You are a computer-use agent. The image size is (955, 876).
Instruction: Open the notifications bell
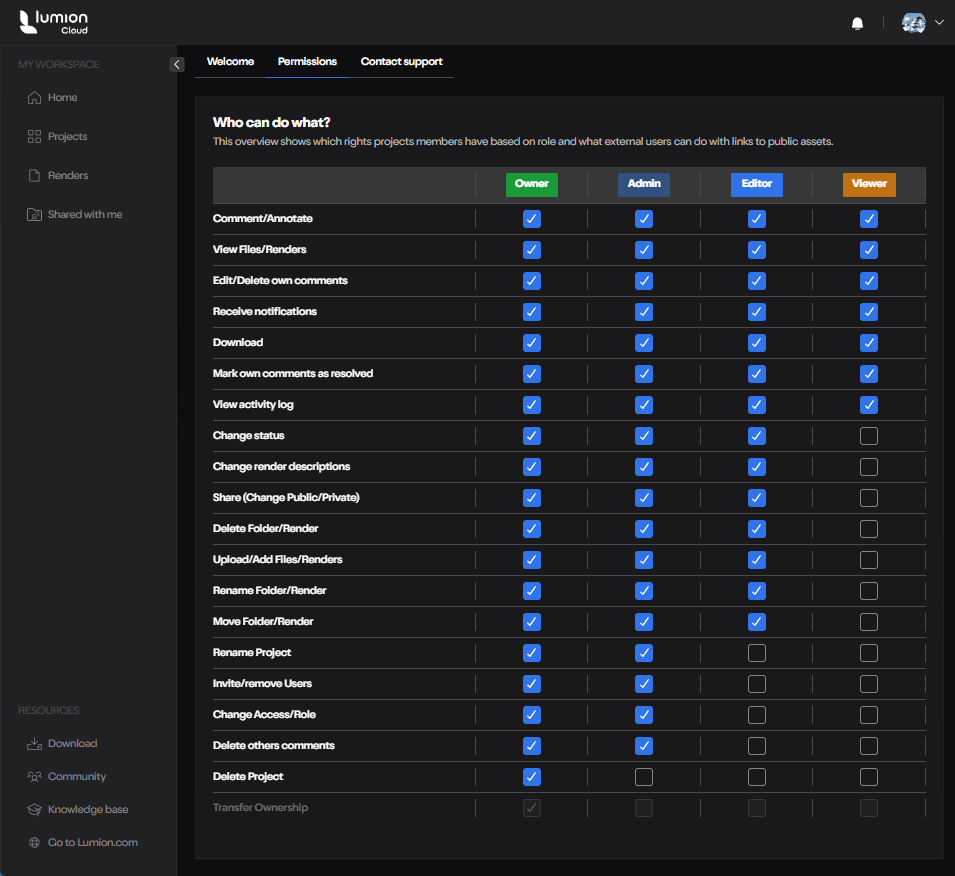[x=857, y=23]
